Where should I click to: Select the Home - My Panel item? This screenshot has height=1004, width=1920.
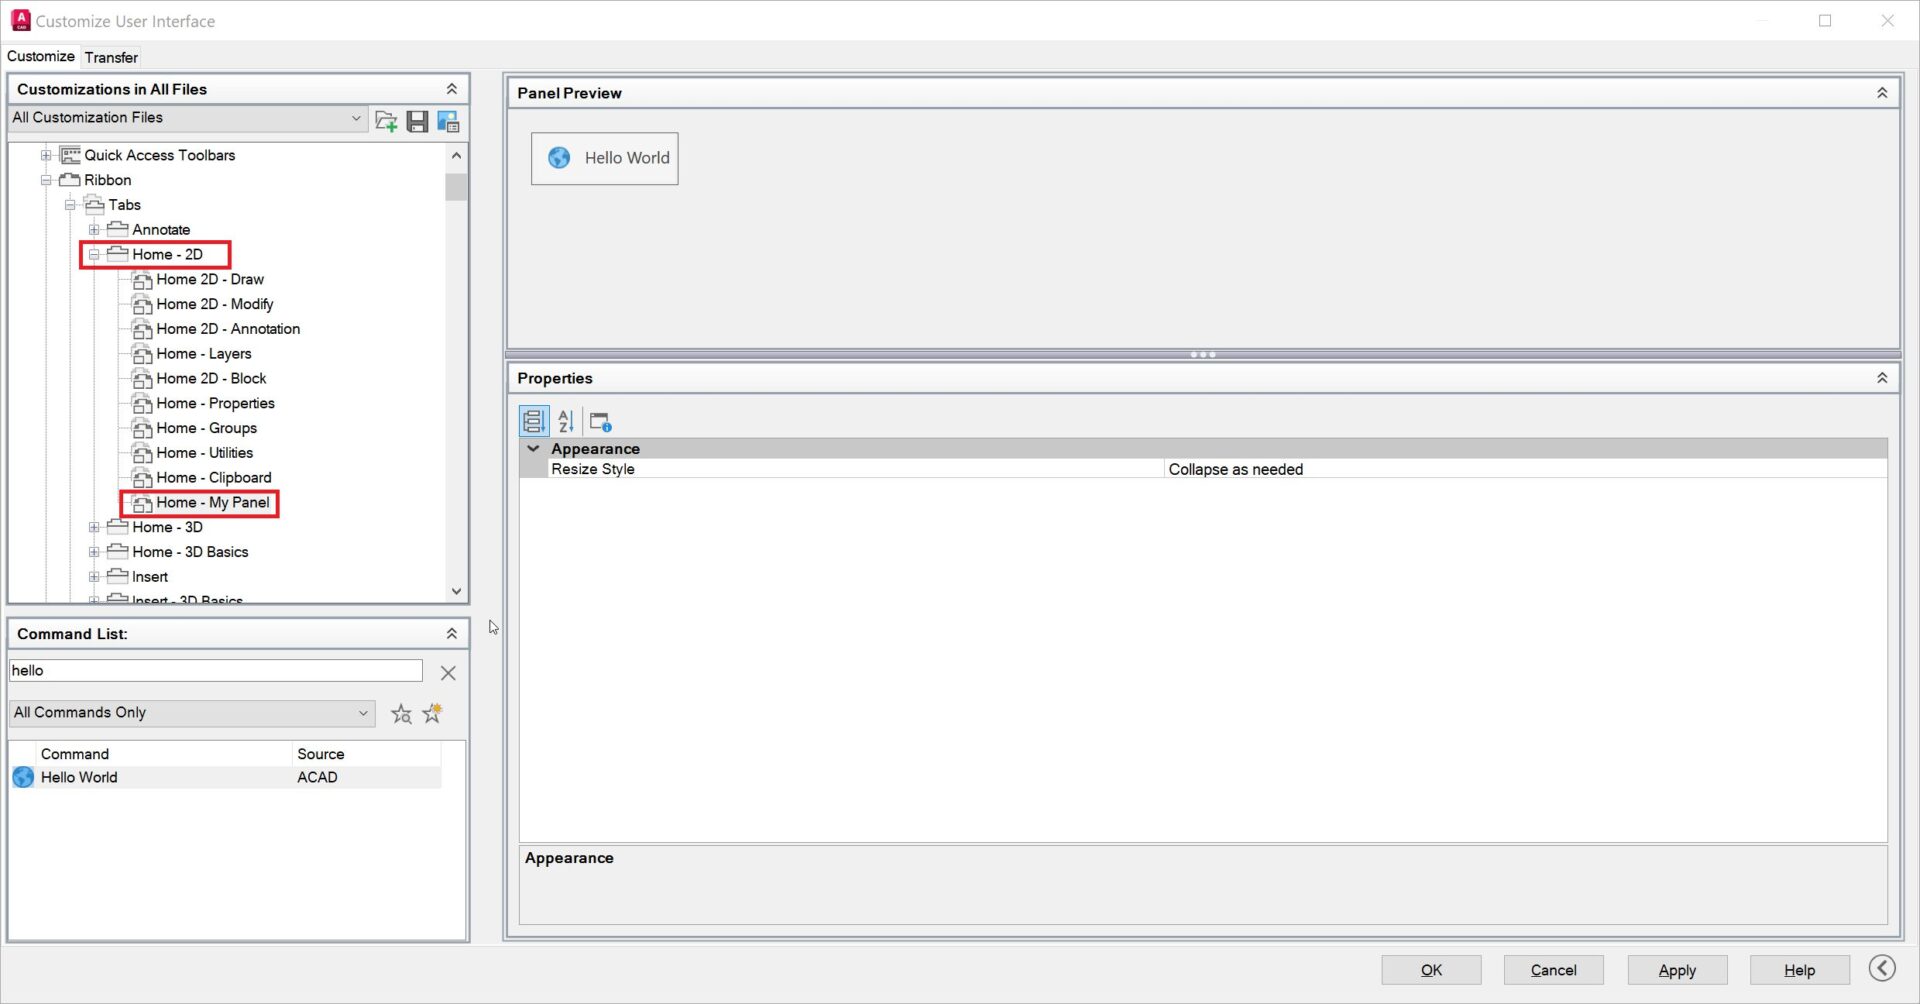[213, 503]
